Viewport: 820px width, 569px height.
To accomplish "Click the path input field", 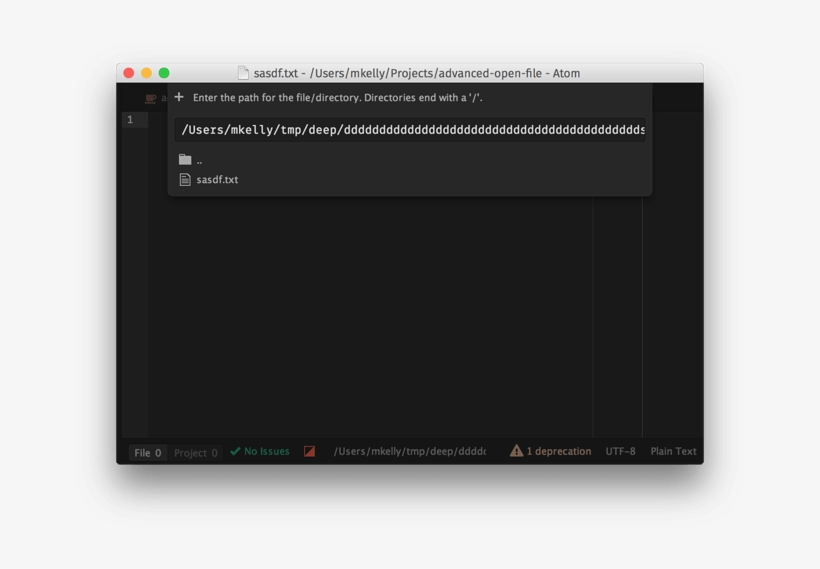I will pos(410,130).
